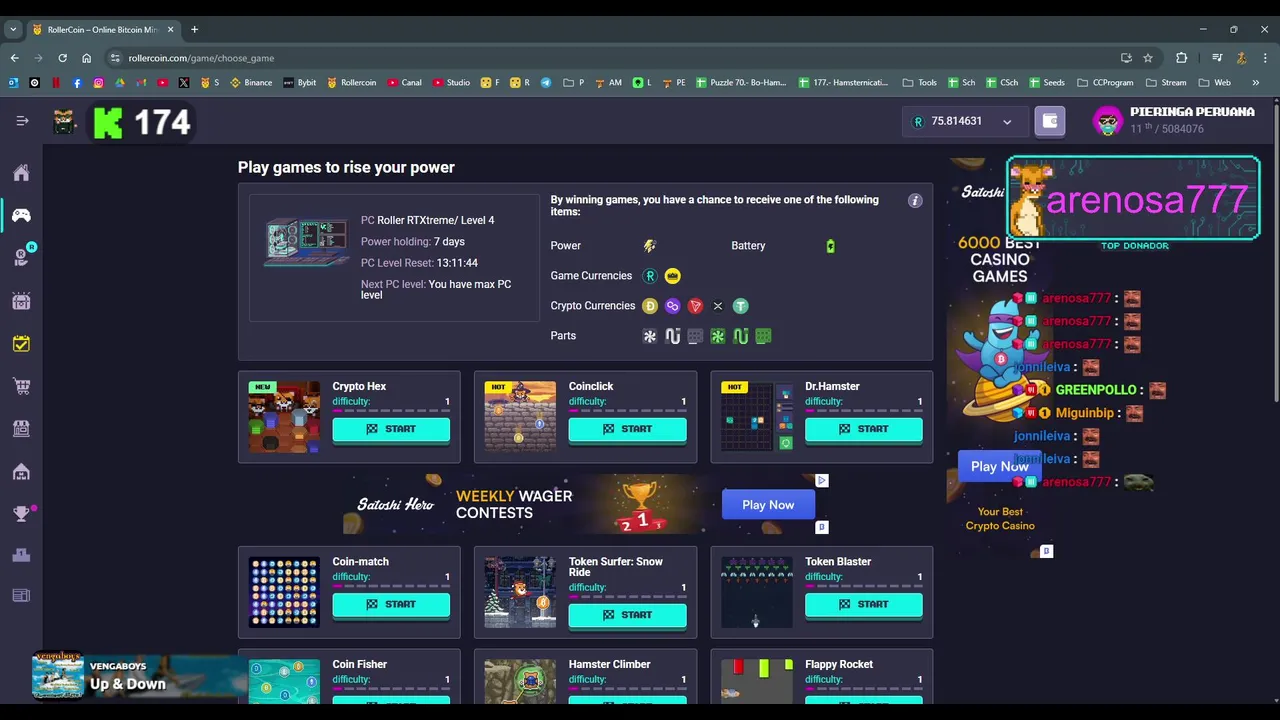Click the green hashboard part icon
Screen dimensions: 1280x720
tap(764, 336)
